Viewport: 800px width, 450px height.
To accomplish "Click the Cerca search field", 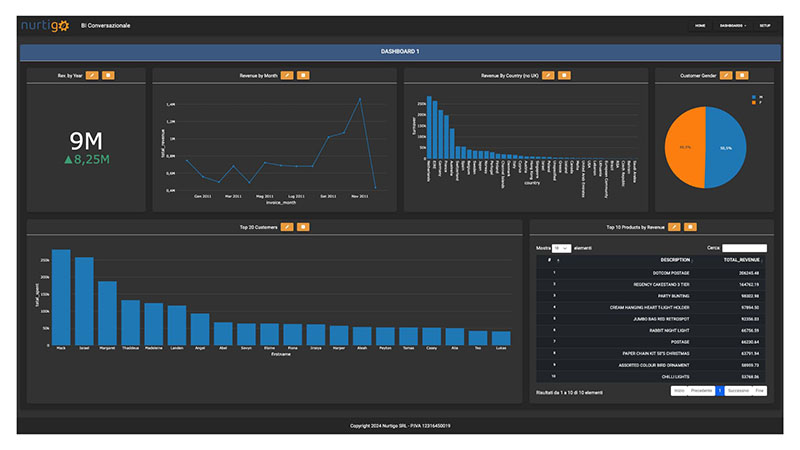I will coord(744,248).
